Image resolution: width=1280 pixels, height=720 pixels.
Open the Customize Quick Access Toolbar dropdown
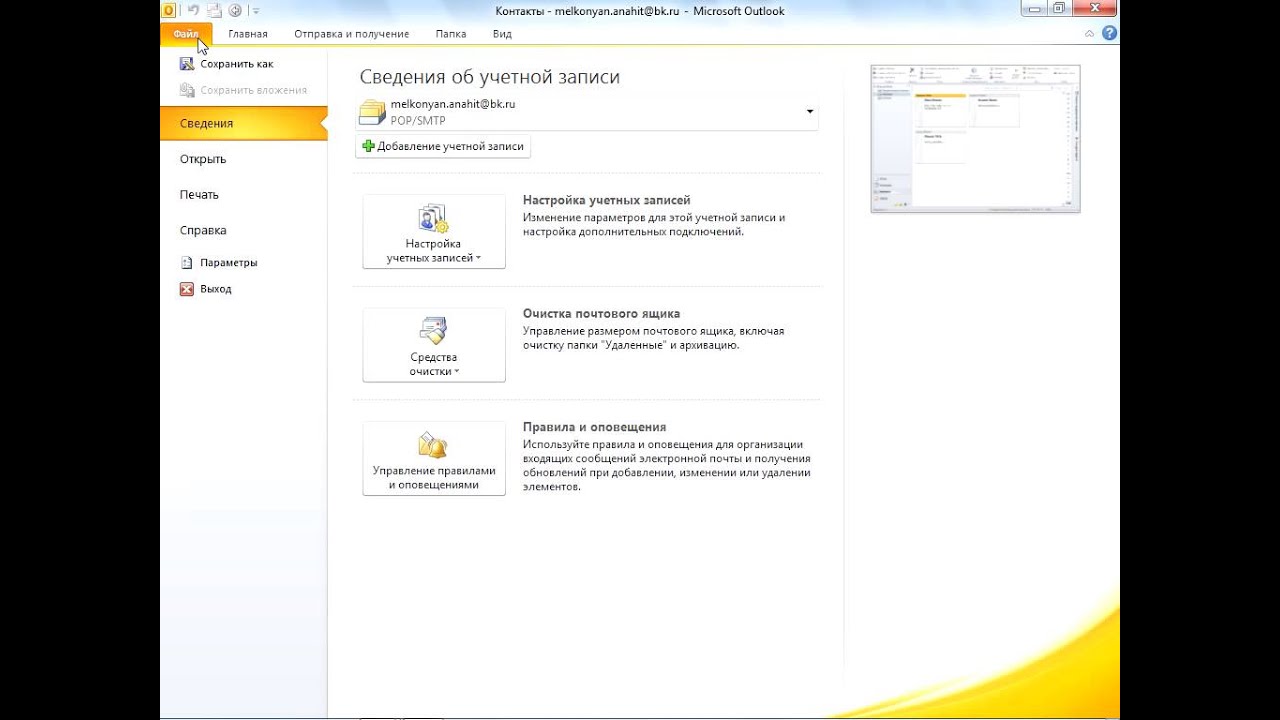coord(256,11)
